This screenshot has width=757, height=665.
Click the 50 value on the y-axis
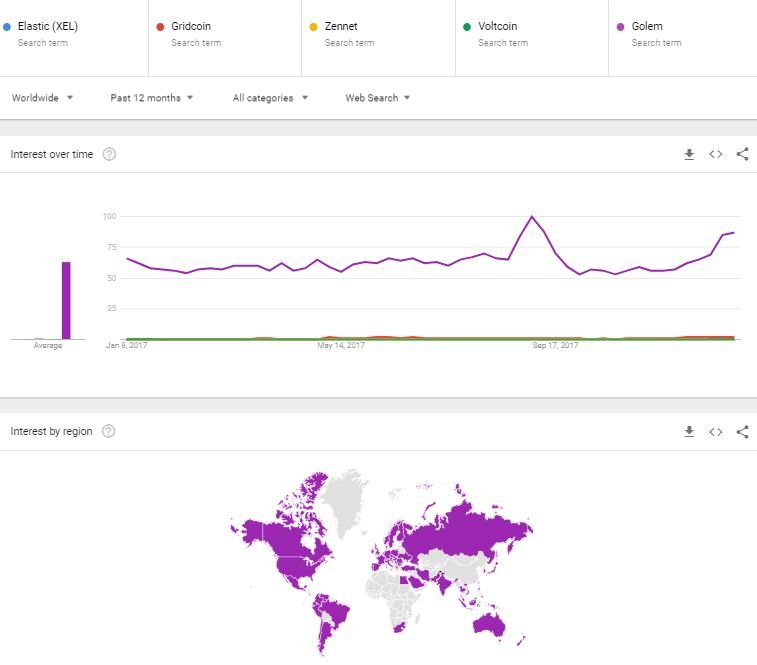pyautogui.click(x=112, y=278)
